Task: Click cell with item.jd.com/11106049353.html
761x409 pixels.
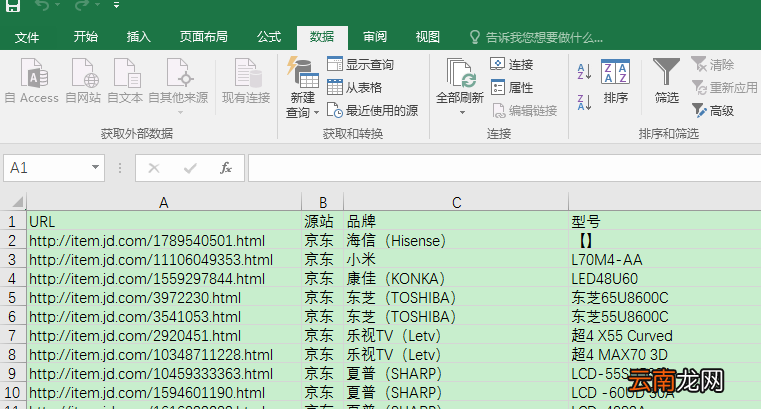Action: pos(164,260)
